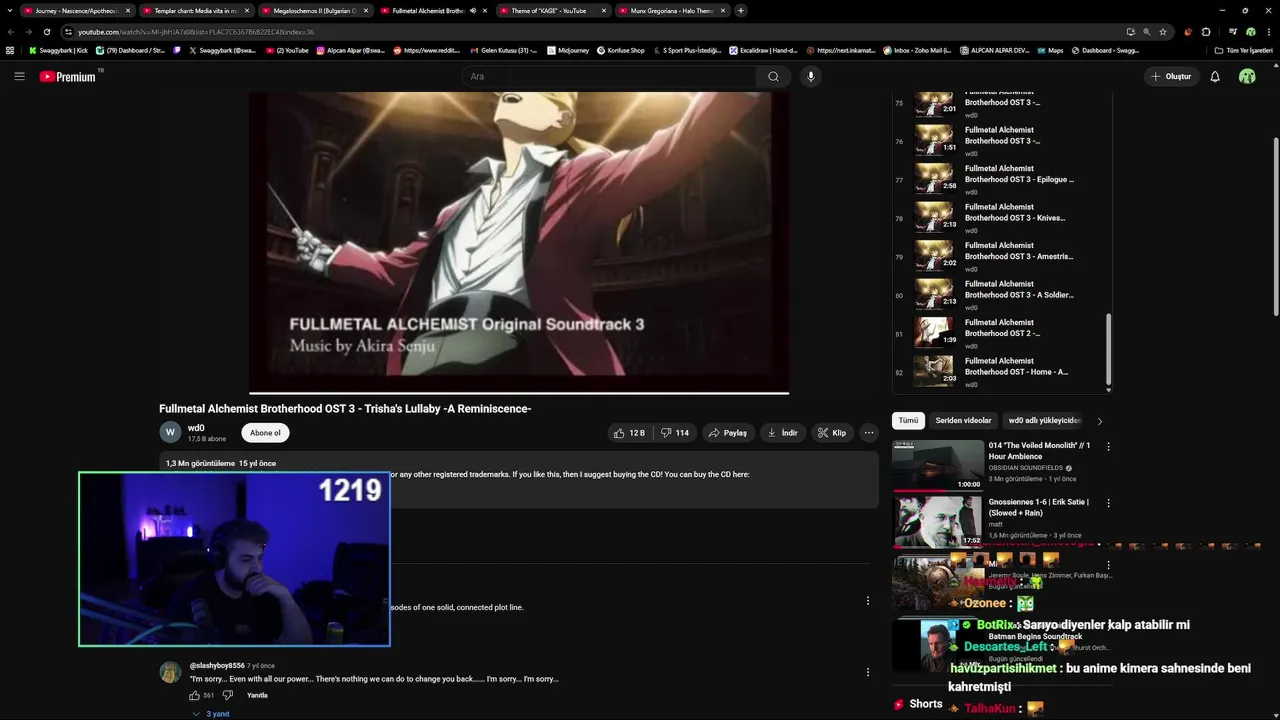Open options menu on first comment
This screenshot has height=720, width=1280.
868,601
